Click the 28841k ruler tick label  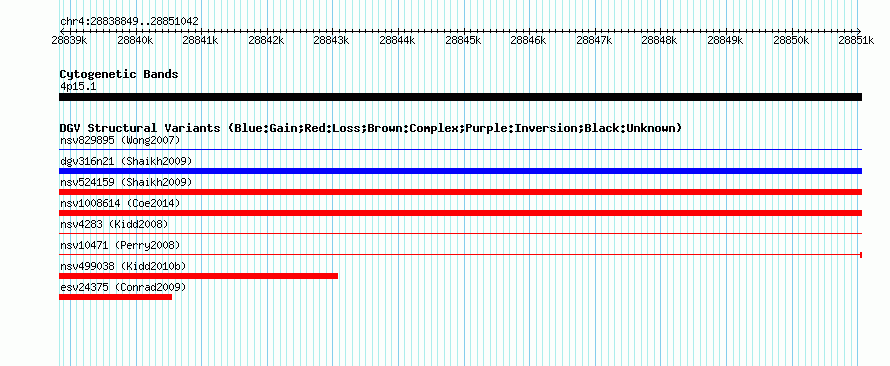[201, 40]
